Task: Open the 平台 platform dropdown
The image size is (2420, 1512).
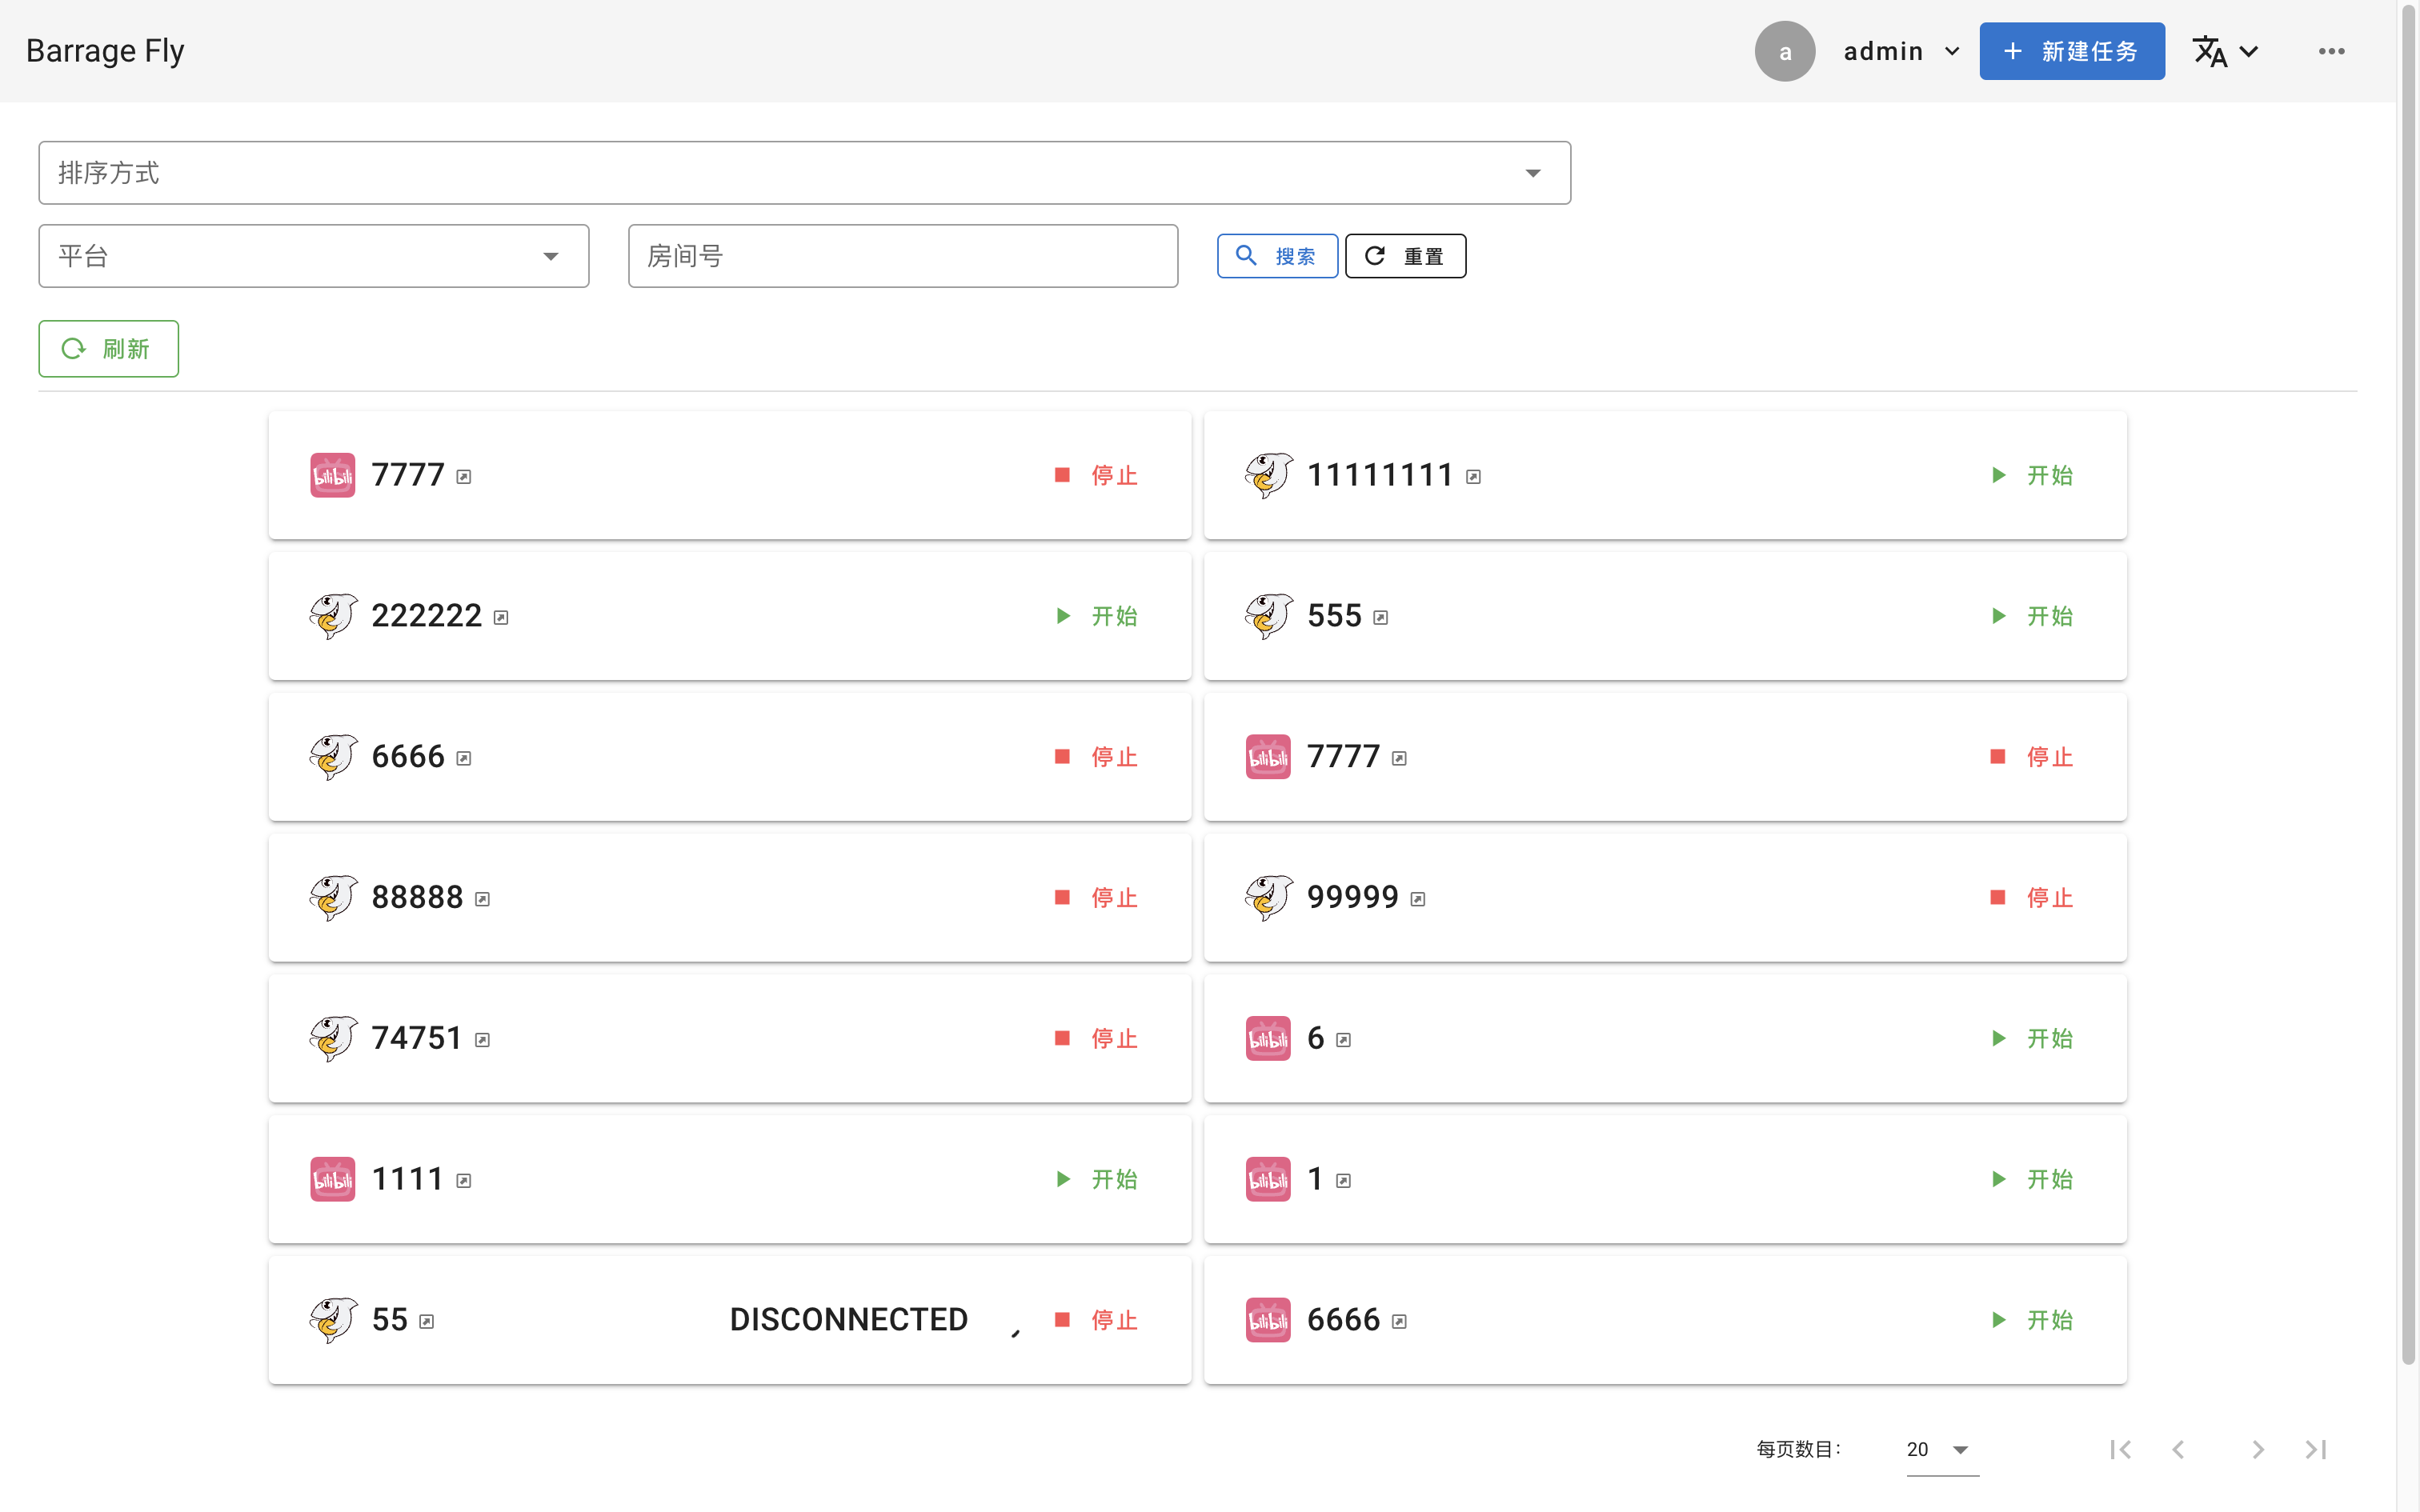Action: point(313,256)
